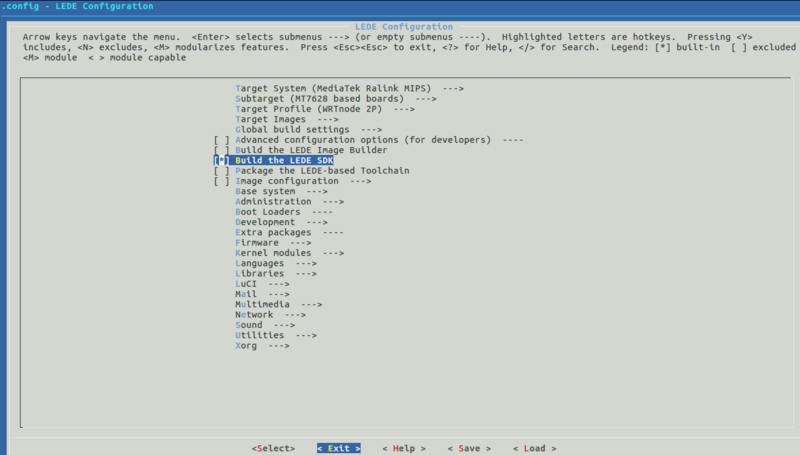Expand the Development submenu
Screen dimensions: 800x455
pyautogui.click(x=281, y=222)
